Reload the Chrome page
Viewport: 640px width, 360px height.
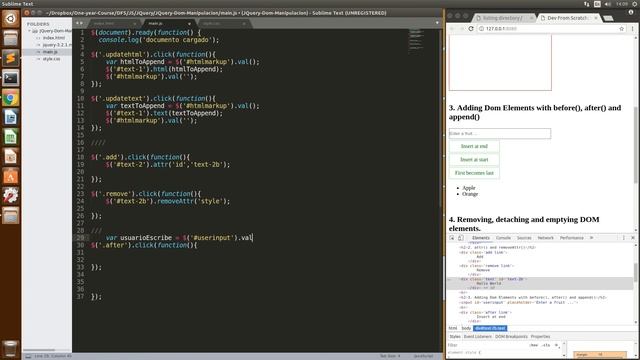(471, 29)
